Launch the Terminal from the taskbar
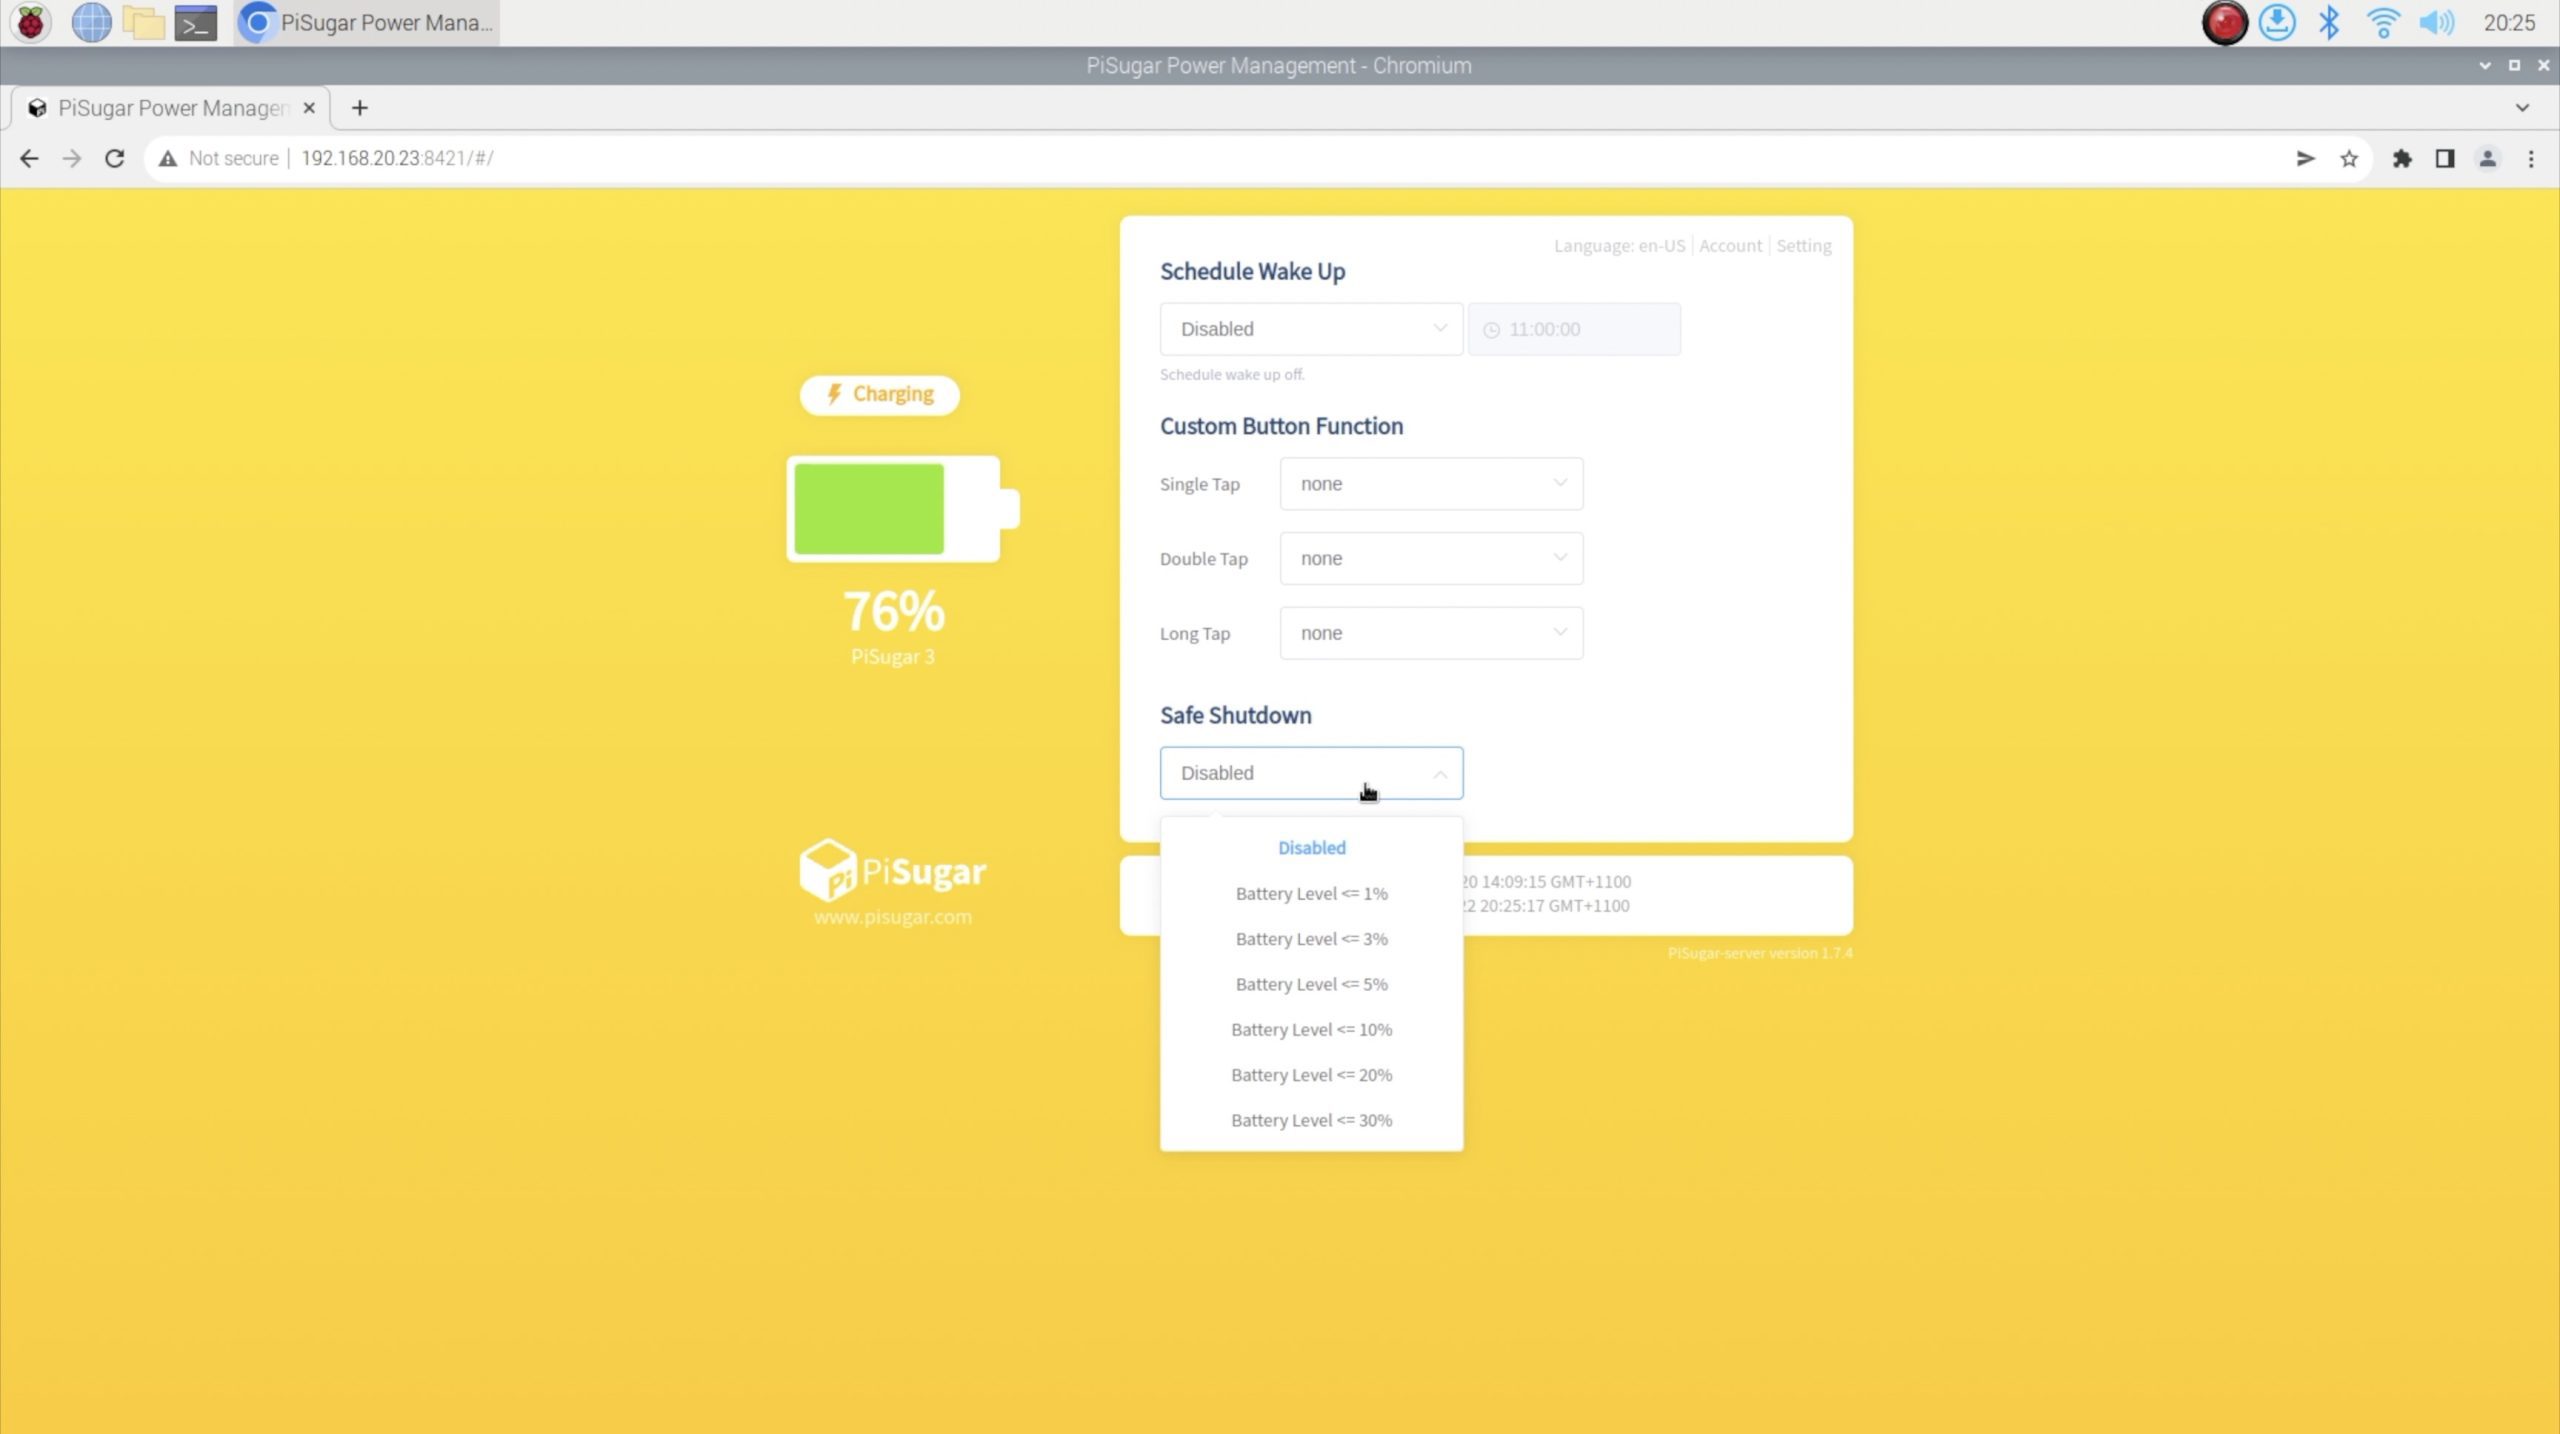Screen dimensions: 2560x1434 pyautogui.click(x=195, y=22)
